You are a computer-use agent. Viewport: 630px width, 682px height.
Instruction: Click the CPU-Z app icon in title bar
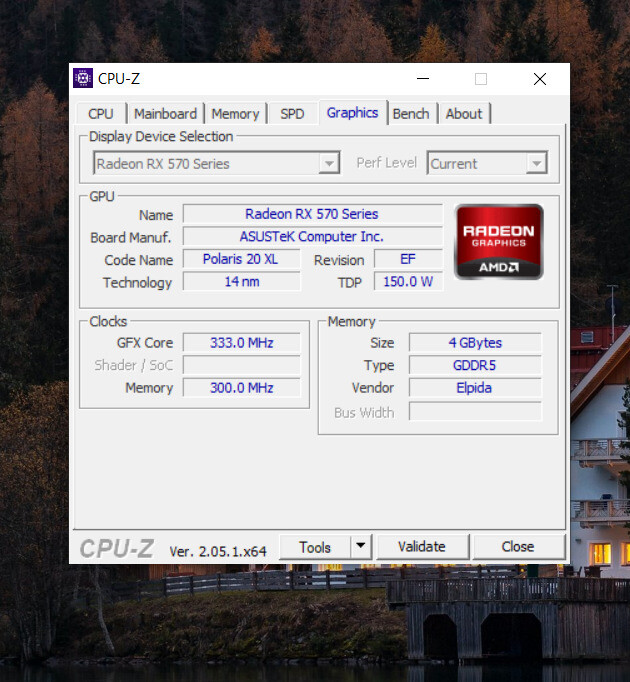click(x=83, y=78)
